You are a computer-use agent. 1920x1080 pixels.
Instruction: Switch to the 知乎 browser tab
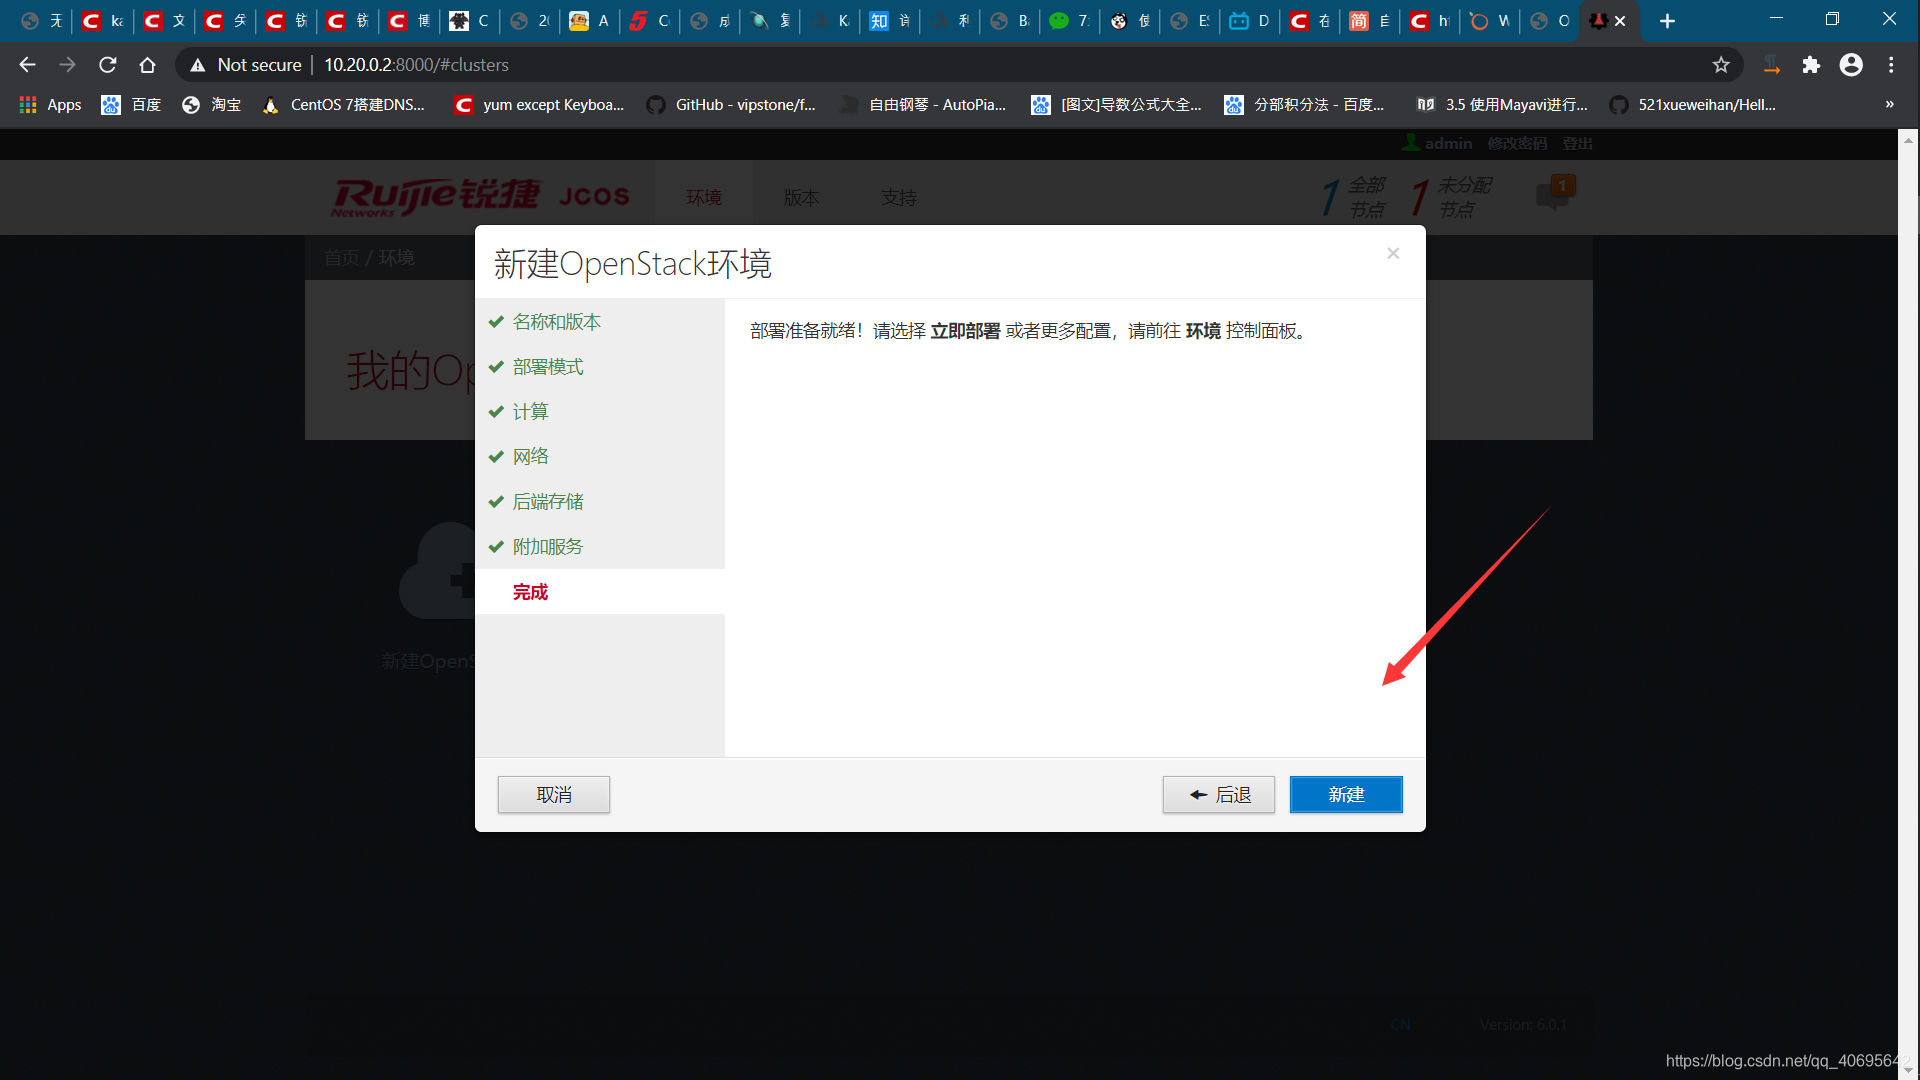click(x=889, y=21)
